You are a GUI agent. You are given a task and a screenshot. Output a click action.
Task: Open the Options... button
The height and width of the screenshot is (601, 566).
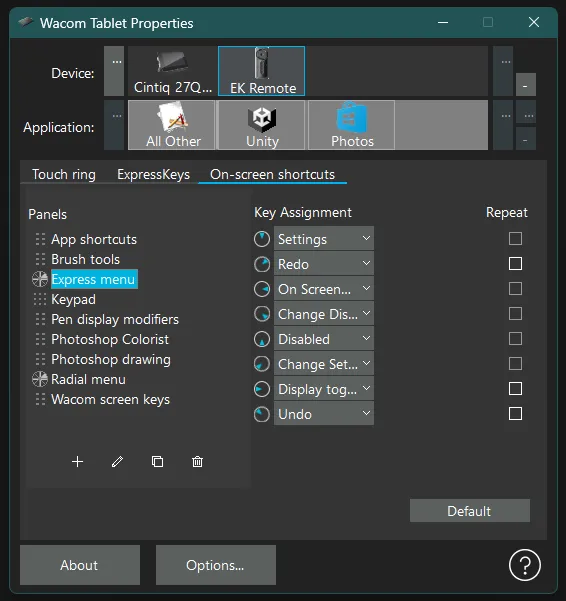(x=215, y=565)
